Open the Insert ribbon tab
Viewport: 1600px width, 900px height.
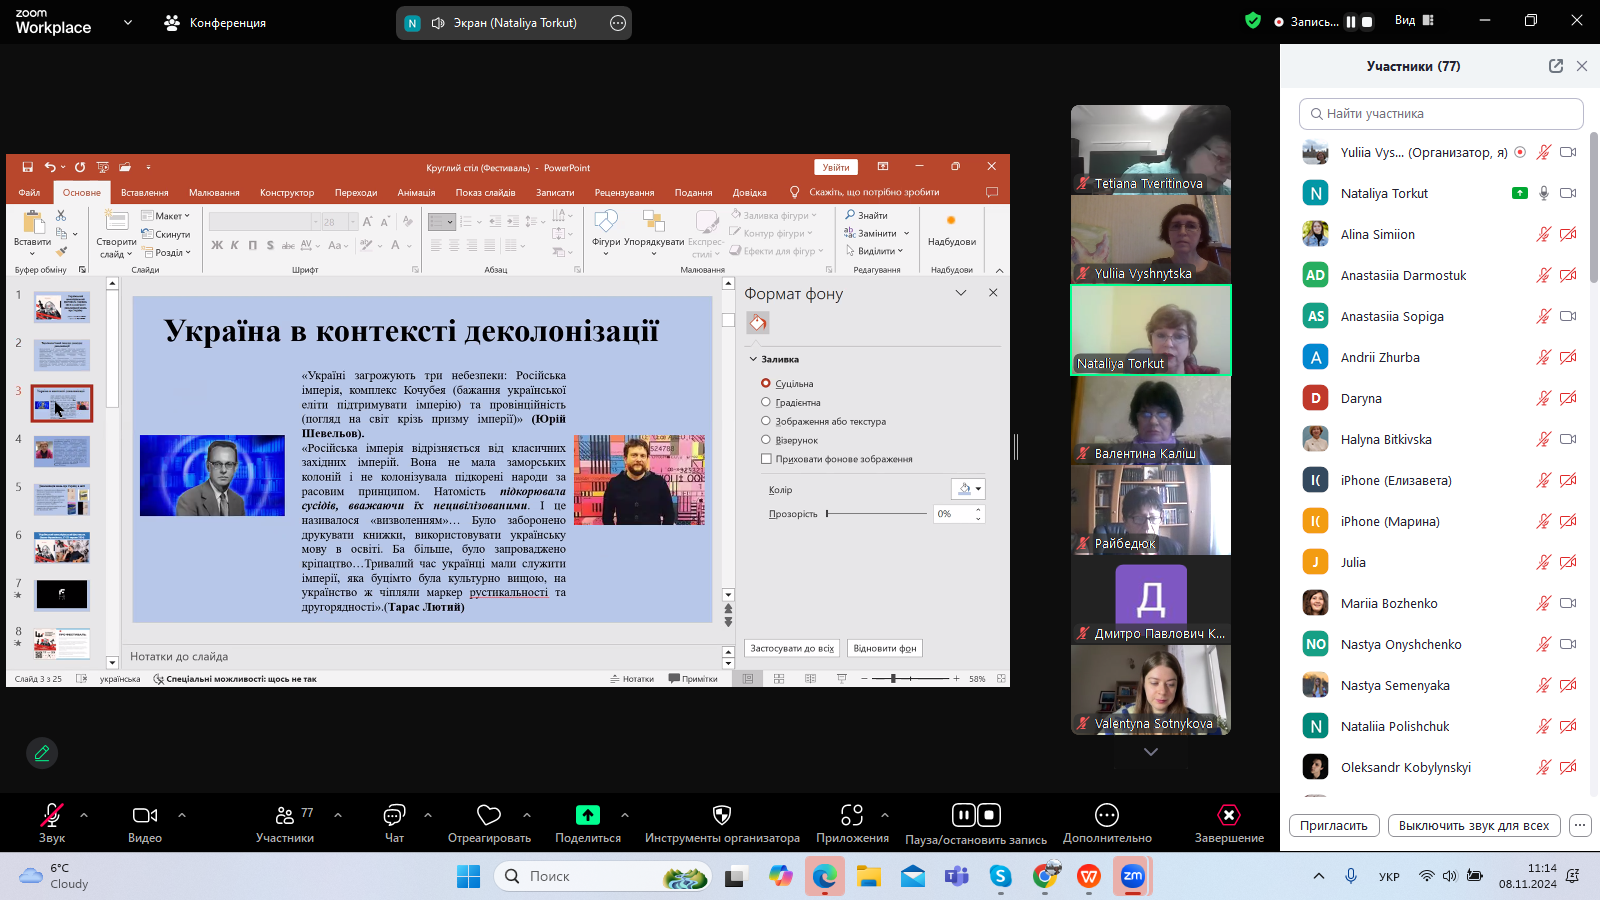[144, 193]
